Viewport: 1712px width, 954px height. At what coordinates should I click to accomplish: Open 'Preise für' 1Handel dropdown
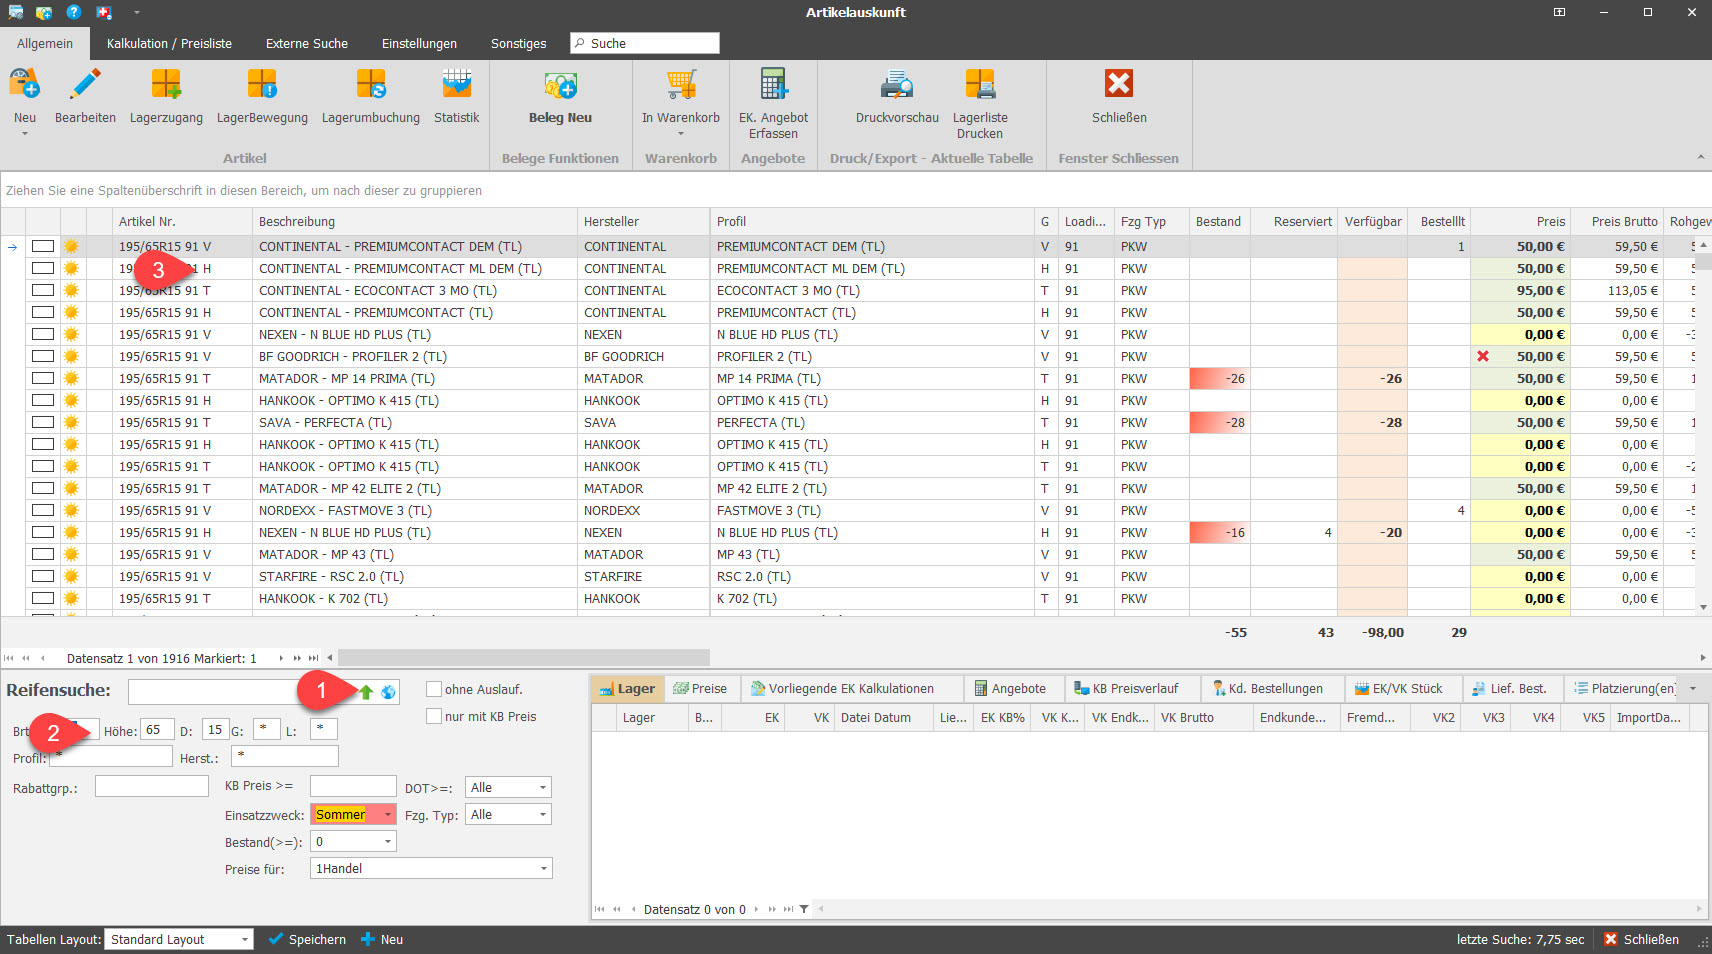tap(543, 869)
